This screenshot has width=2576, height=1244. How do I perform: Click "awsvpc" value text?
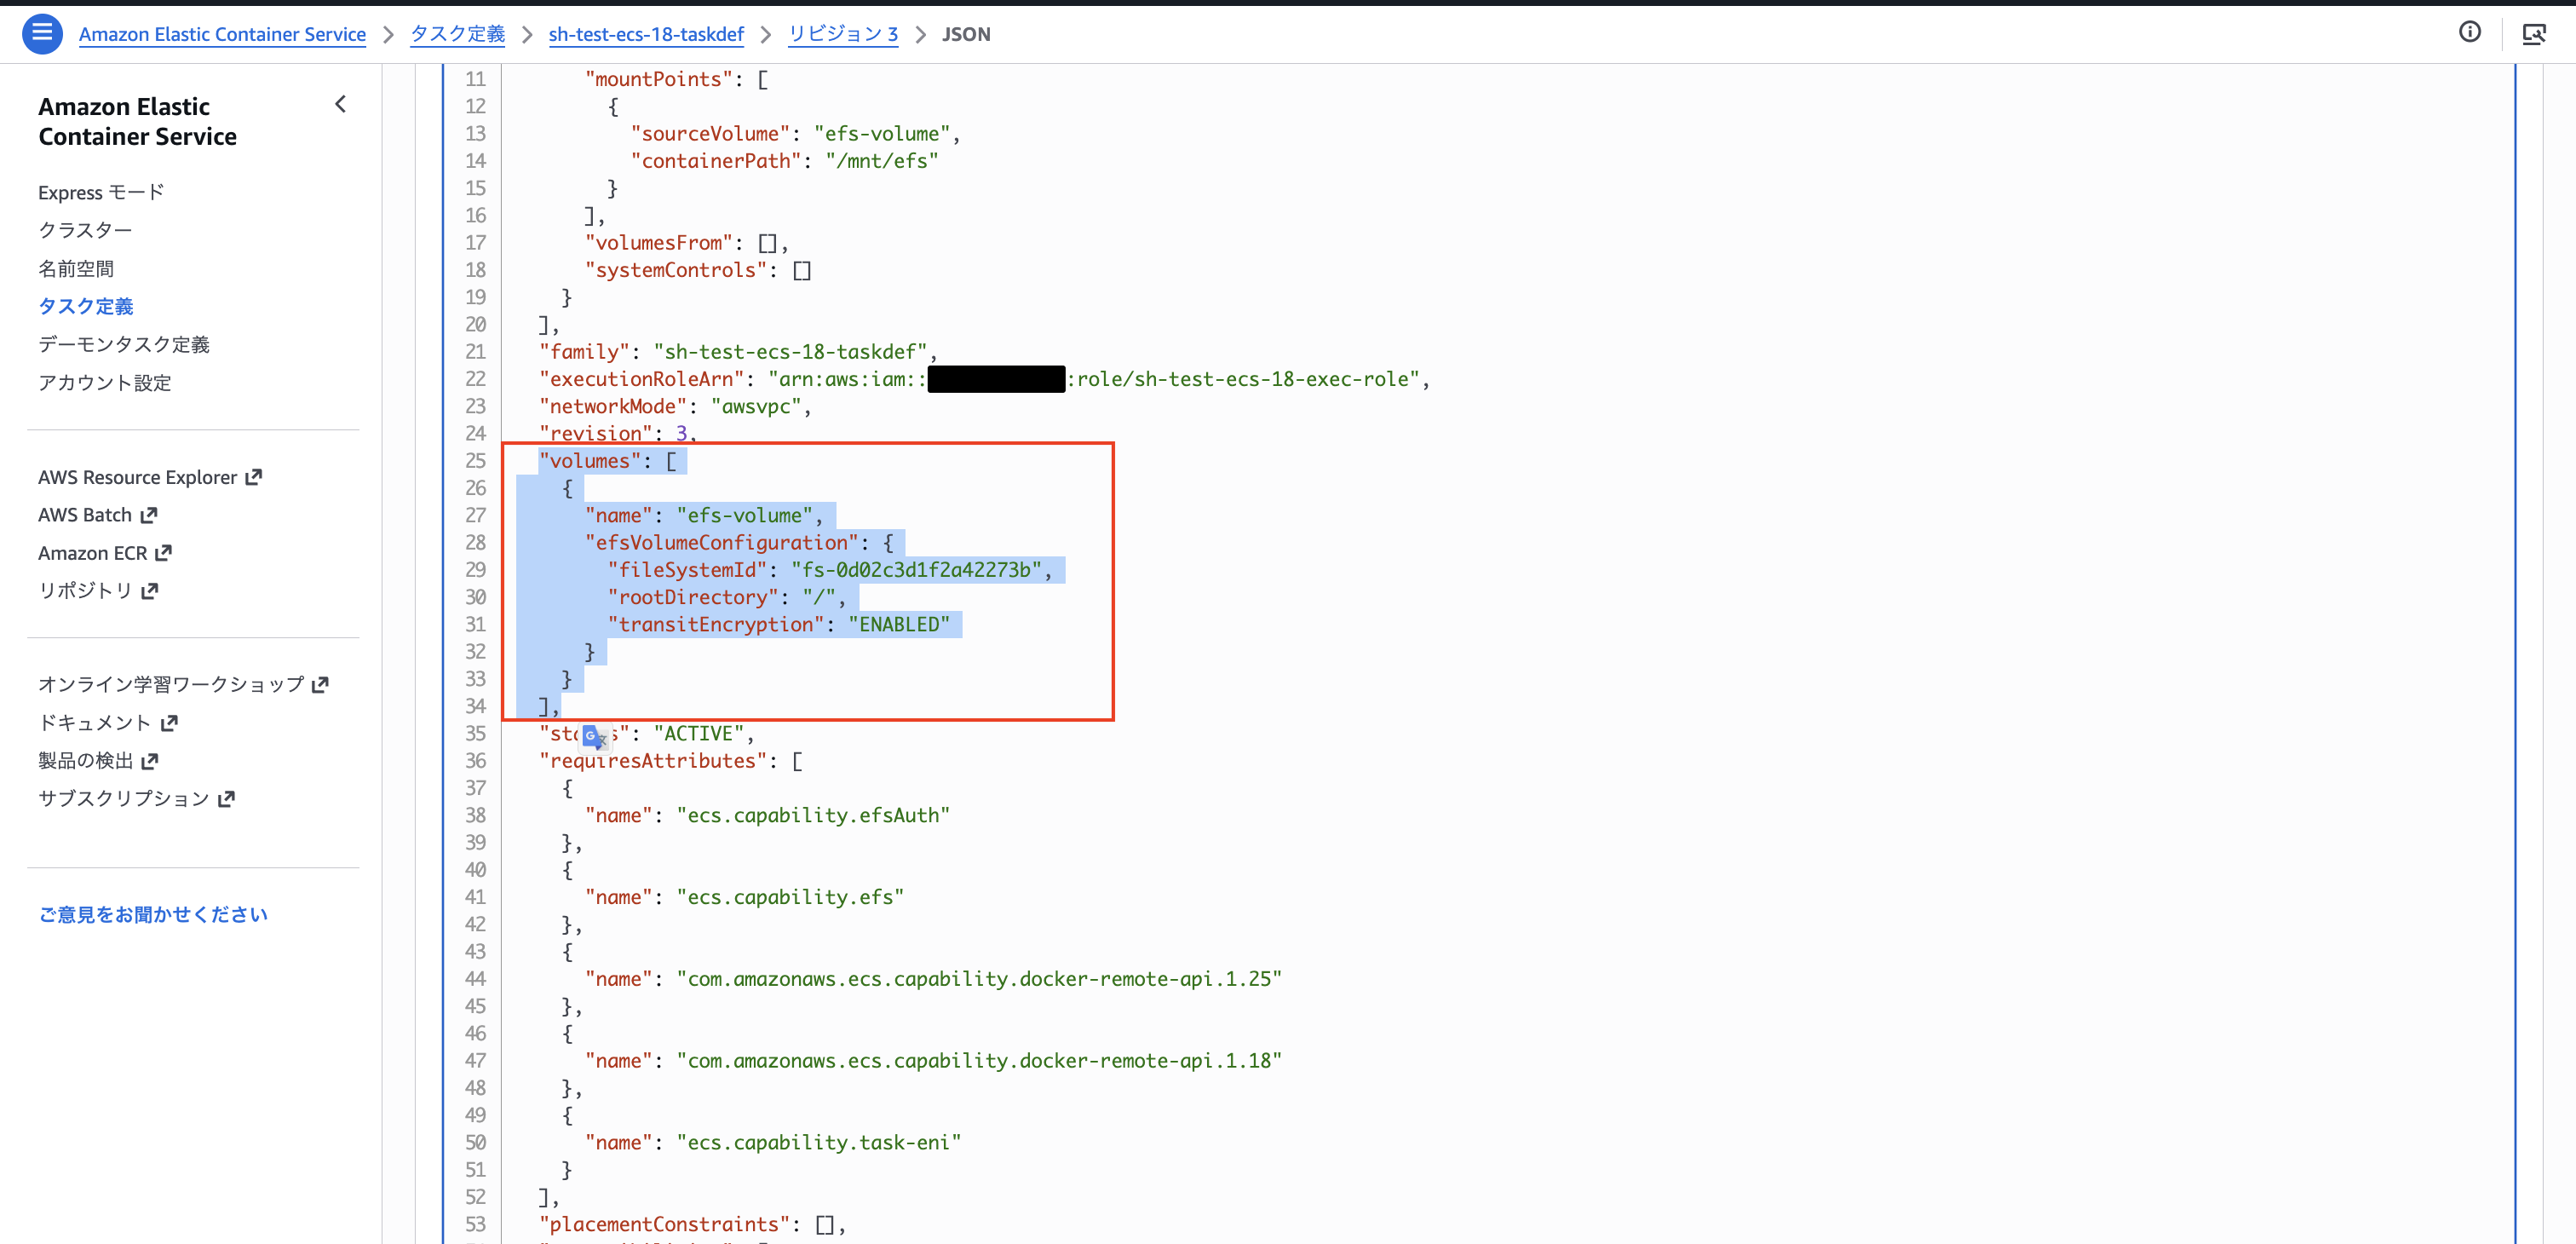click(756, 406)
